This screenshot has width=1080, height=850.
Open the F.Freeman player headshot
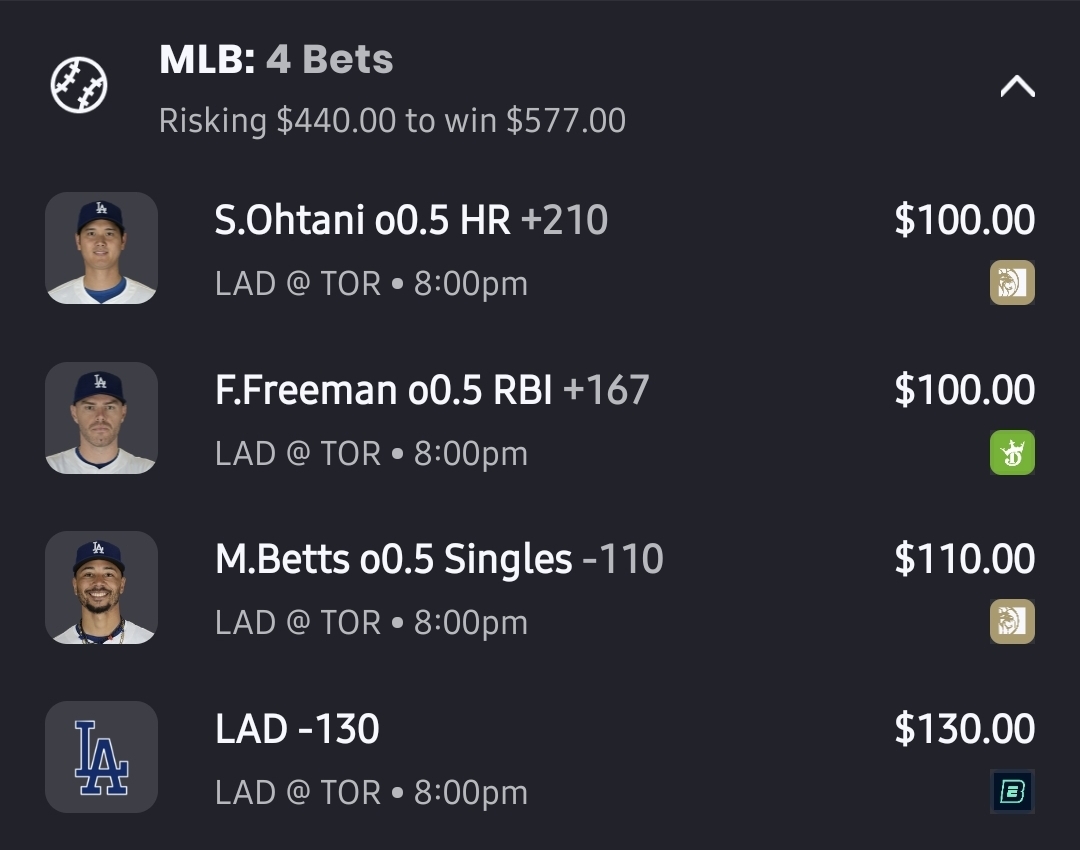coord(101,418)
